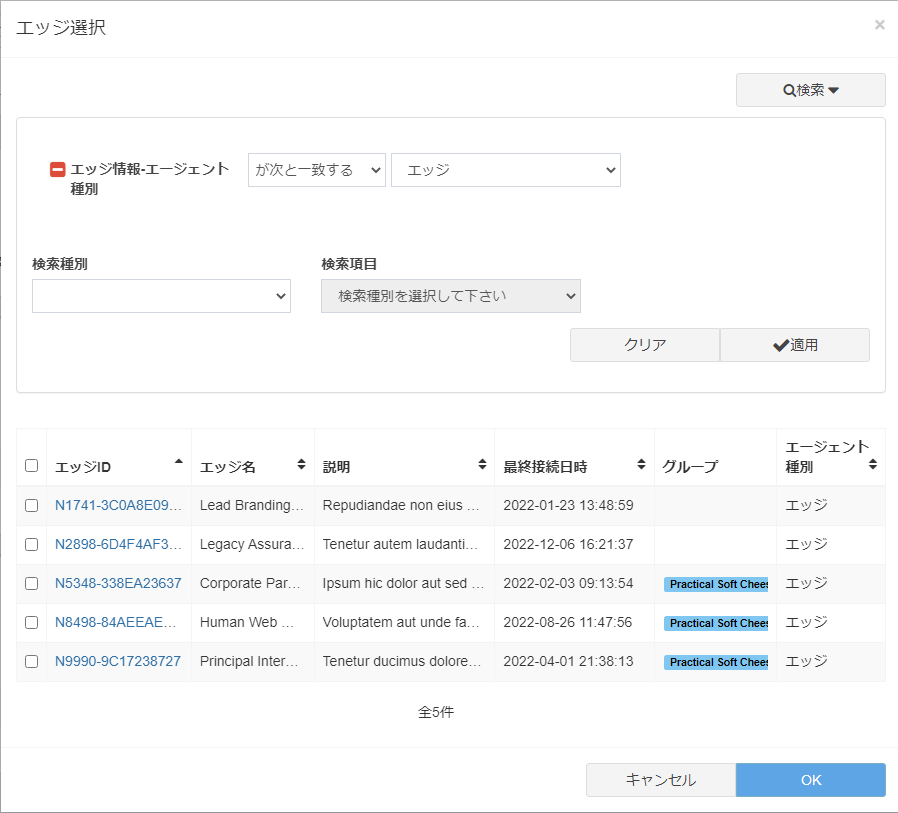Image resolution: width=898 pixels, height=813 pixels.
Task: Open the が次と一致する condition dropdown
Action: (x=316, y=170)
